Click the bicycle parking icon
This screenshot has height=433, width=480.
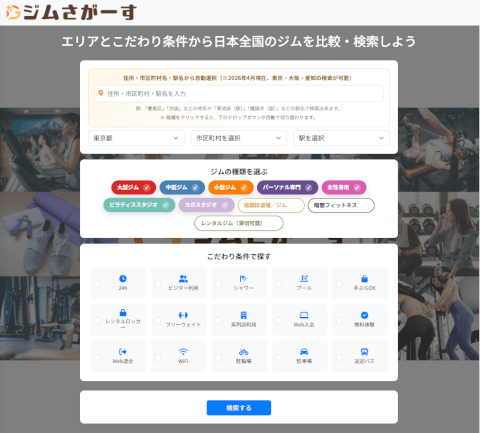click(243, 352)
